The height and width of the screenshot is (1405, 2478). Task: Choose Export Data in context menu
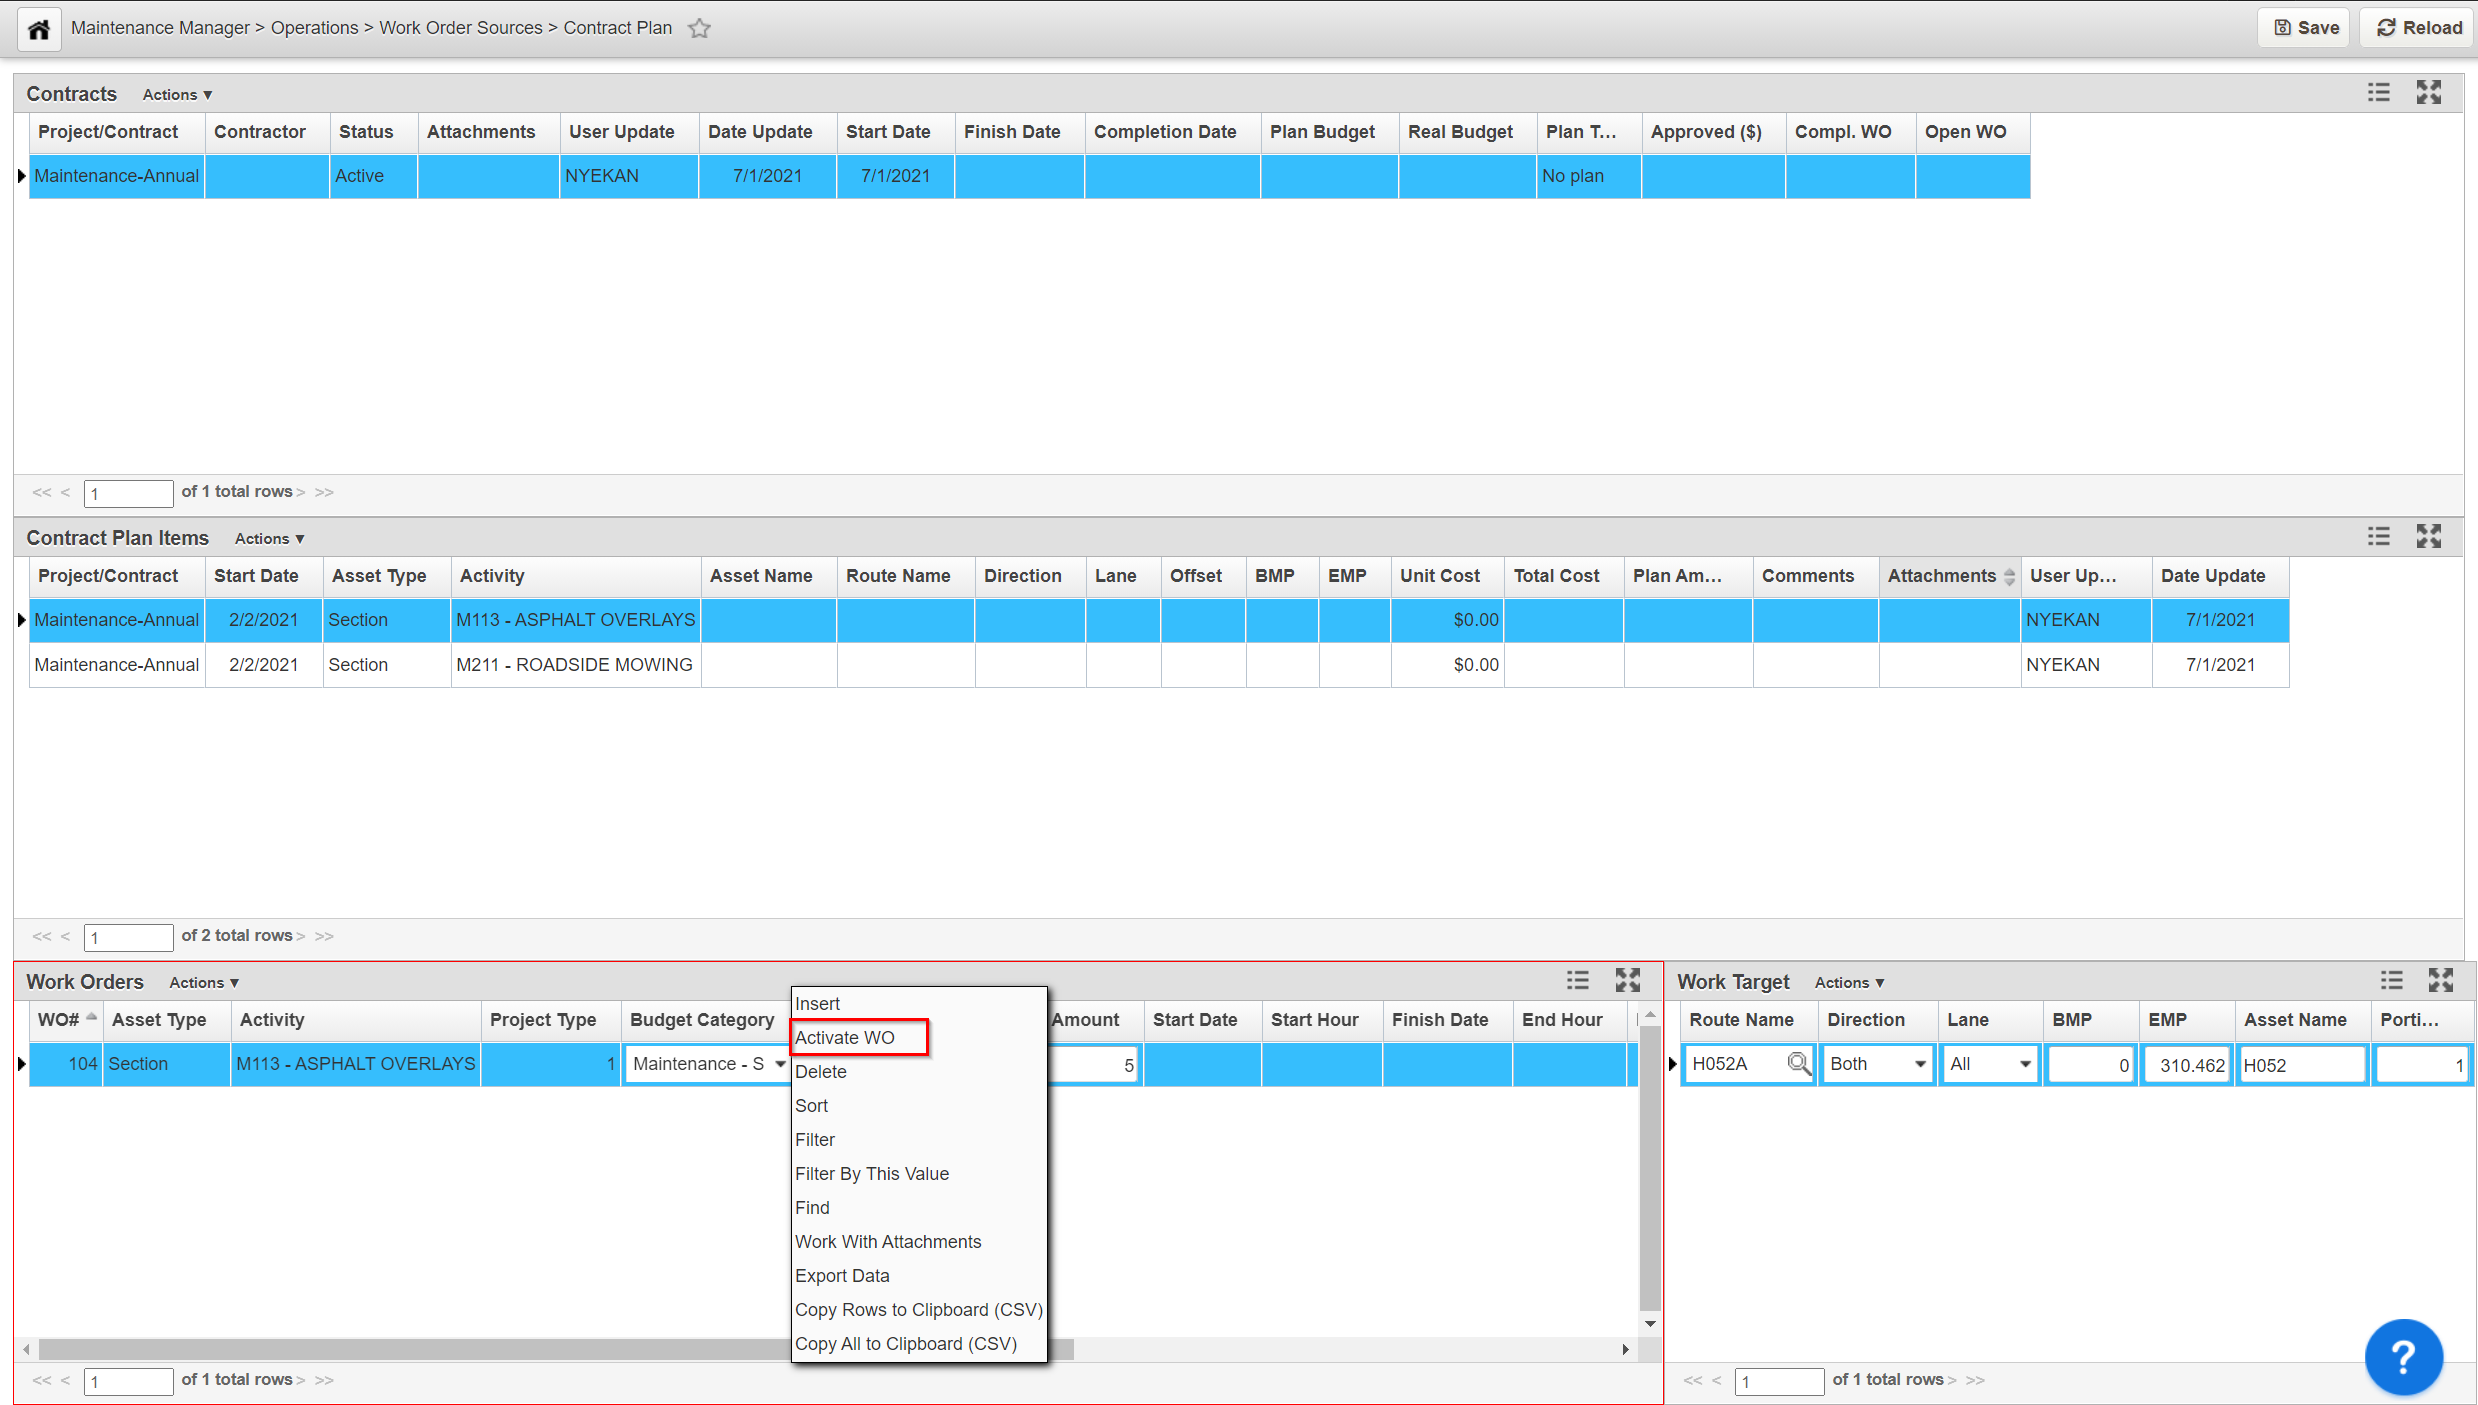[x=842, y=1275]
